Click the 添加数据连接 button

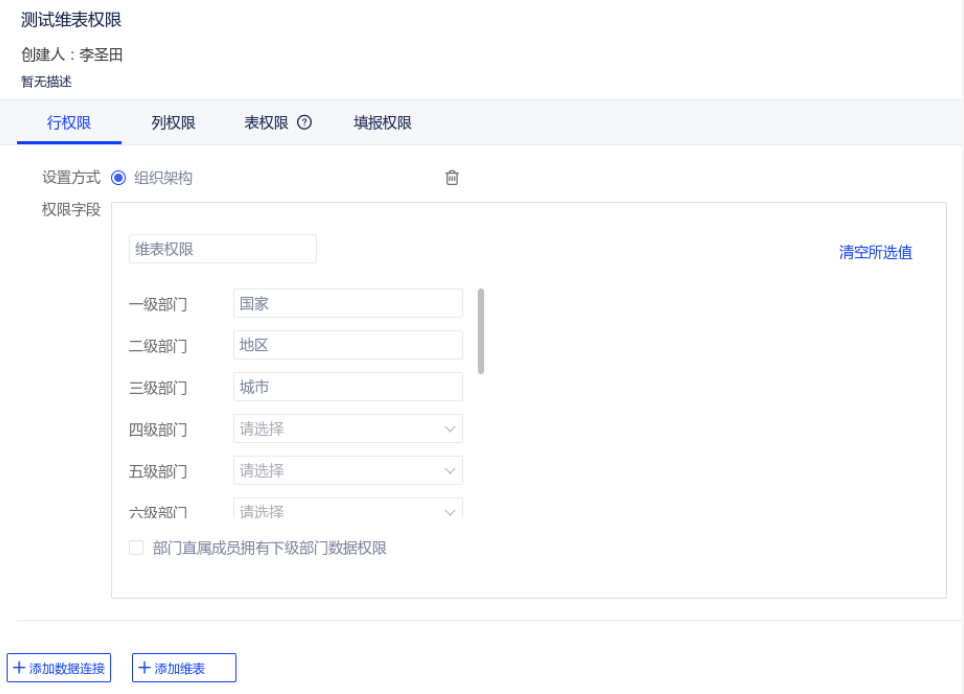coord(59,668)
